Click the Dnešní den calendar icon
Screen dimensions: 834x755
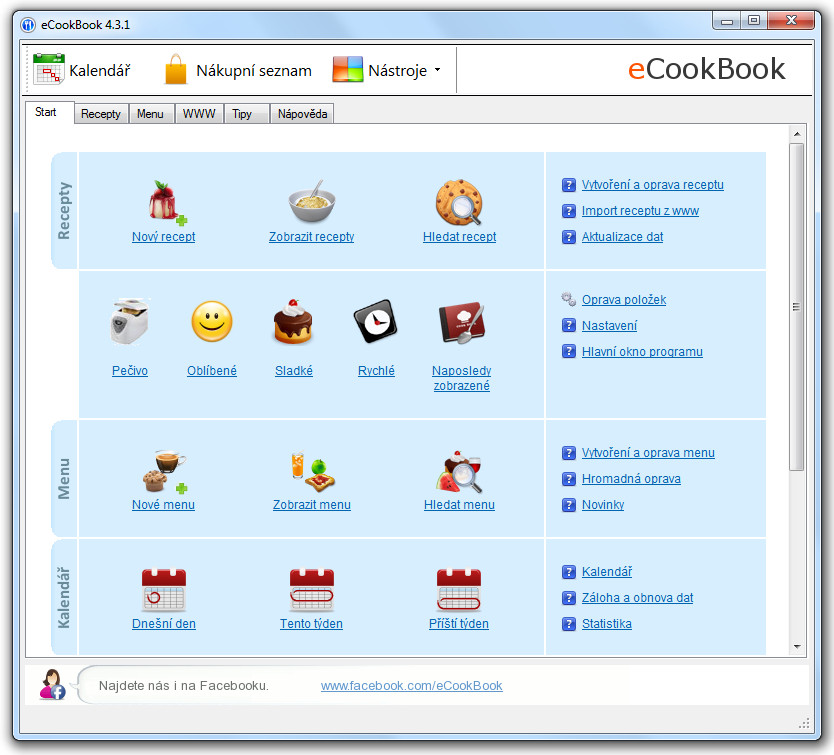click(164, 590)
